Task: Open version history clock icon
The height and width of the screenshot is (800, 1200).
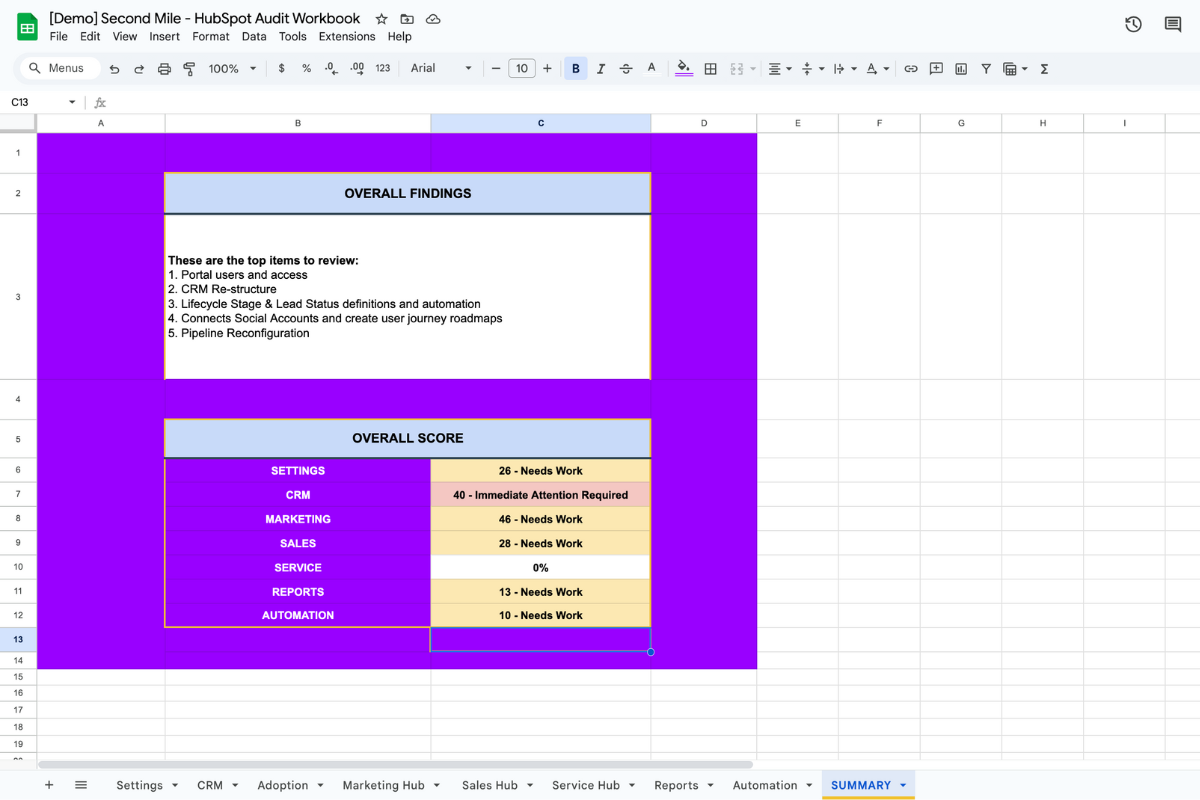Action: [1133, 24]
